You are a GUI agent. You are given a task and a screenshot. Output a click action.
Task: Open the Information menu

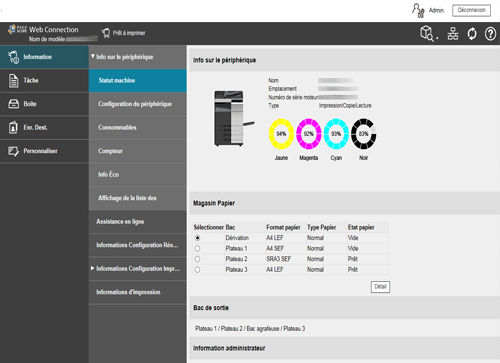44,57
